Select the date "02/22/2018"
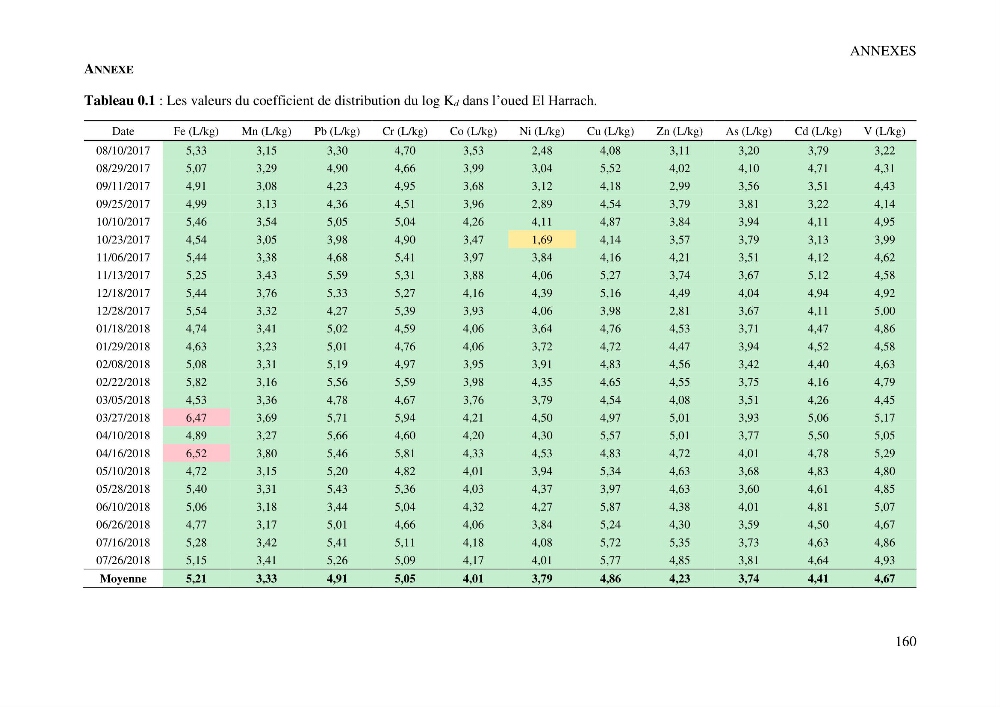The width and height of the screenshot is (1000, 707). tap(123, 382)
